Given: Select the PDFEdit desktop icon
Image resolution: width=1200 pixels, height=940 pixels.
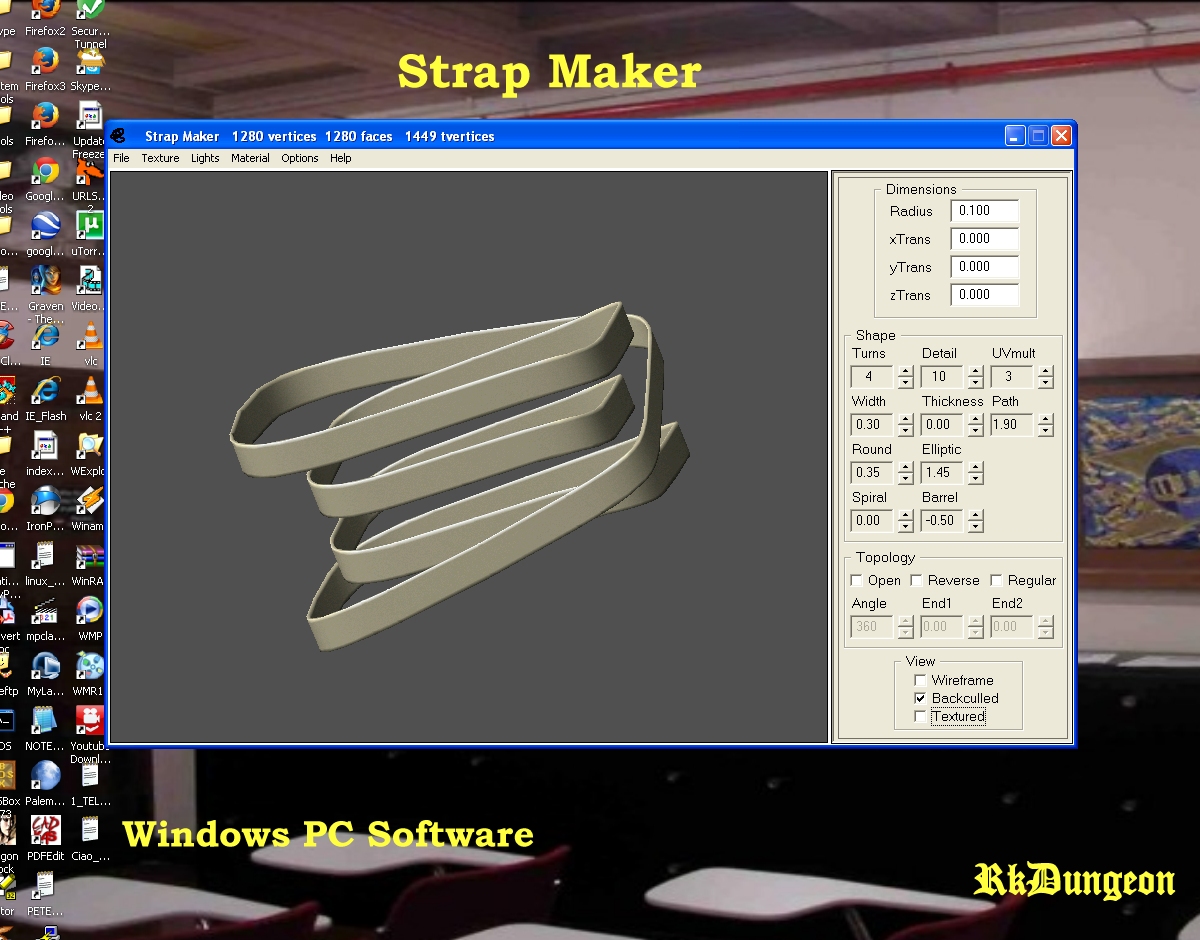Looking at the screenshot, I should (x=45, y=839).
